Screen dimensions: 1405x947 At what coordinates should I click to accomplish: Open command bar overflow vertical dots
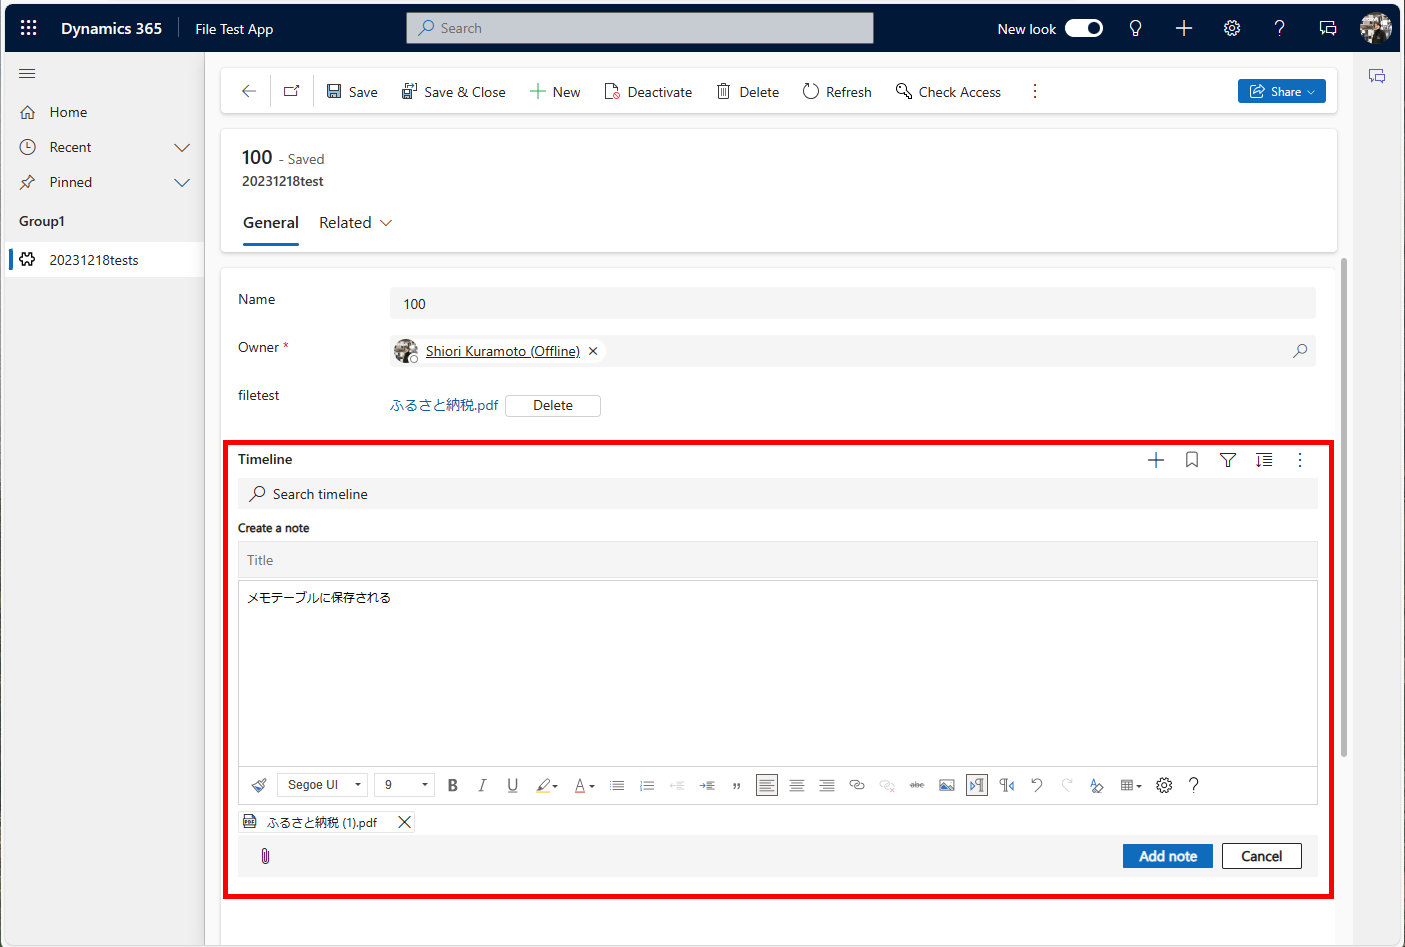[x=1035, y=91]
